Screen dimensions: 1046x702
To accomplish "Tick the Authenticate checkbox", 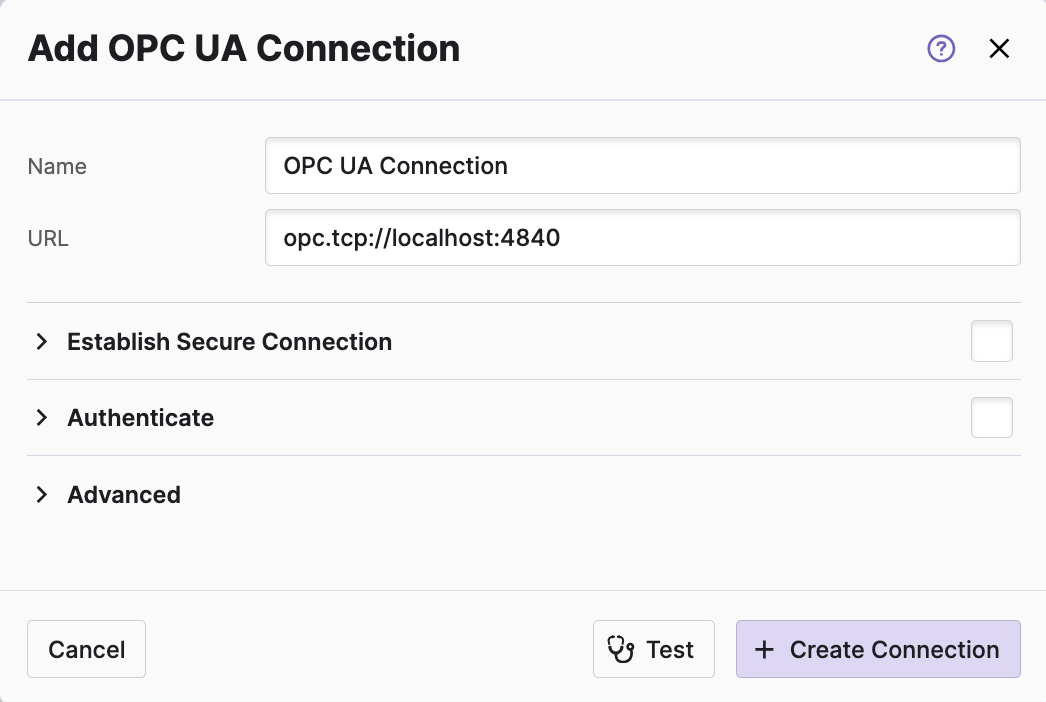I will (991, 418).
